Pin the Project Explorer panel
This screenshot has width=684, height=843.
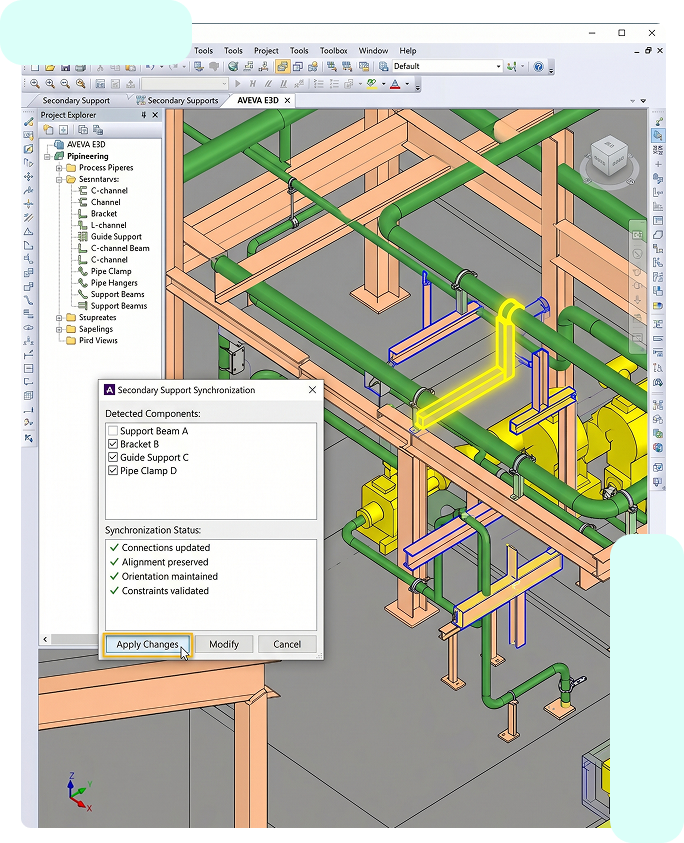144,115
